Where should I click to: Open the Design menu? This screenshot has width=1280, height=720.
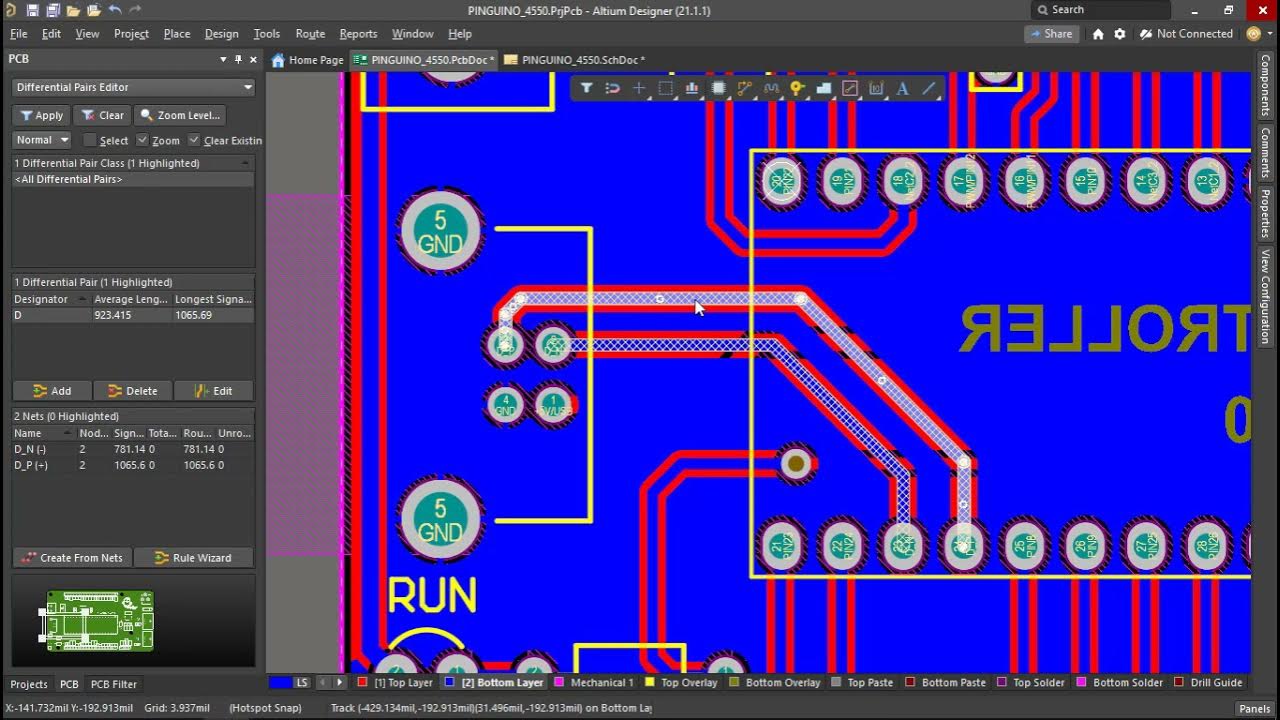click(x=221, y=34)
